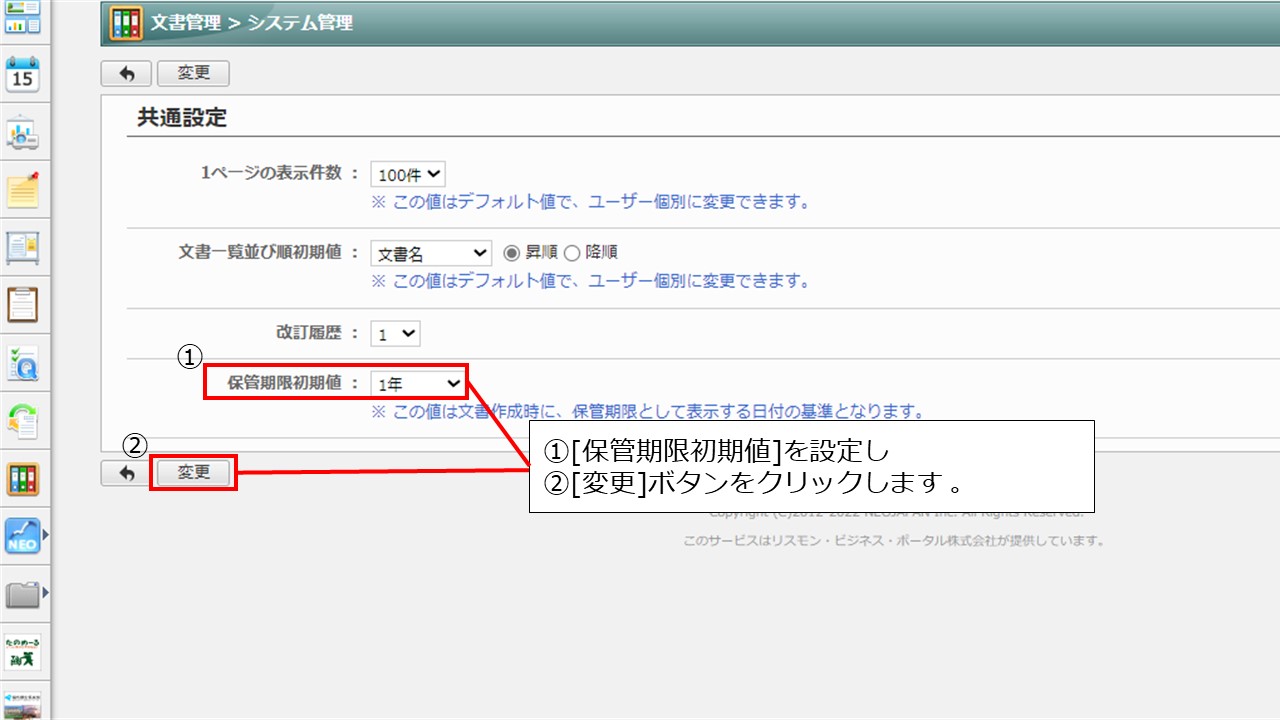The image size is (1280, 720).
Task: Open the 1ページの表示件数 dropdown showing 100件
Action: coord(406,173)
